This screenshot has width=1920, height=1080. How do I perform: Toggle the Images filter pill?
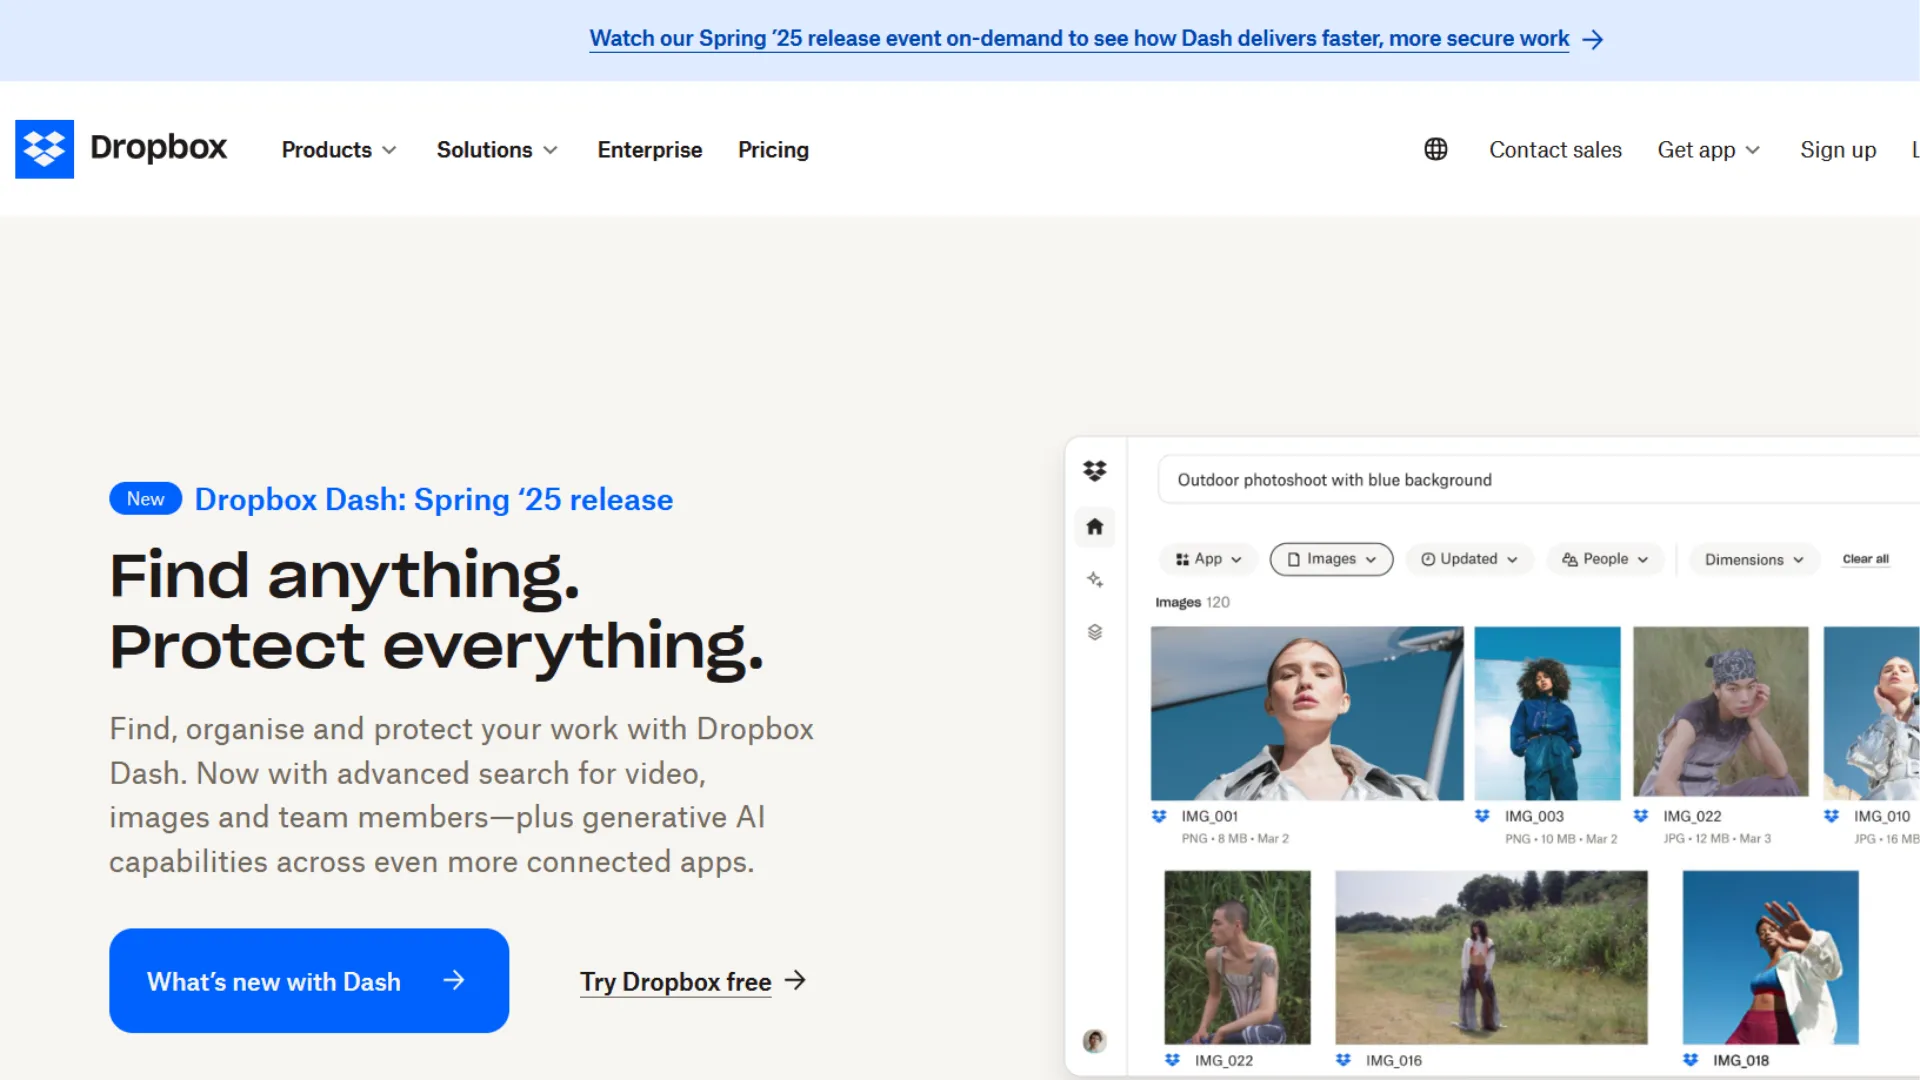[x=1330, y=559]
